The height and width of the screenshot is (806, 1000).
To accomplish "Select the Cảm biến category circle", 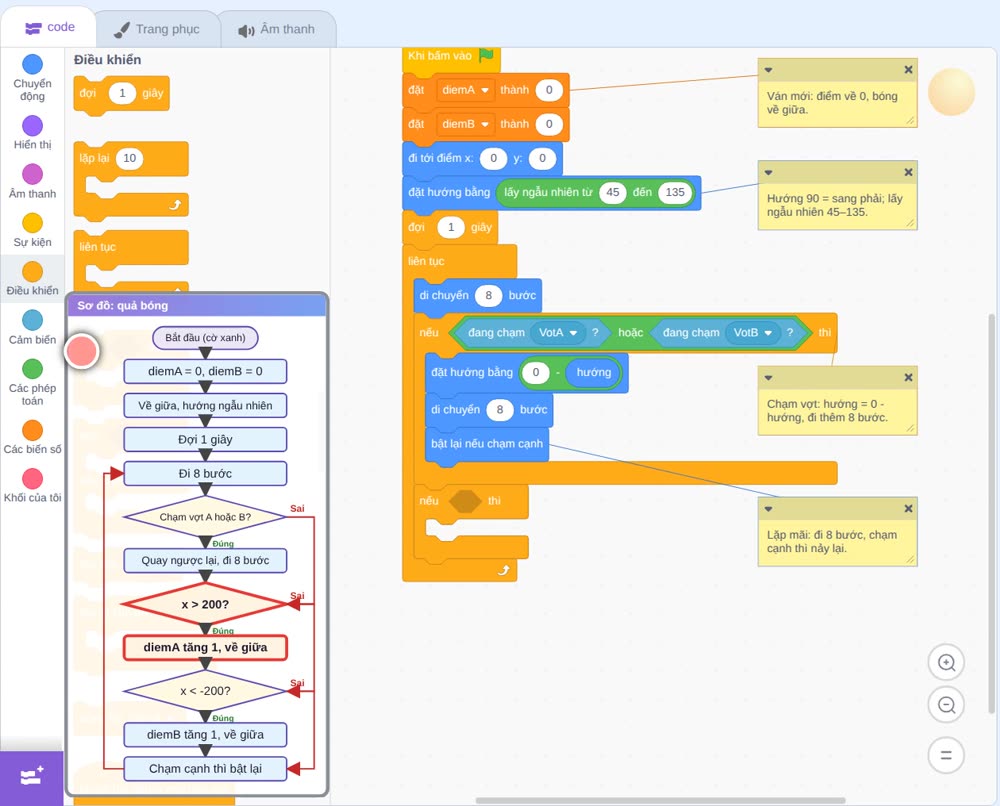I will (x=33, y=320).
